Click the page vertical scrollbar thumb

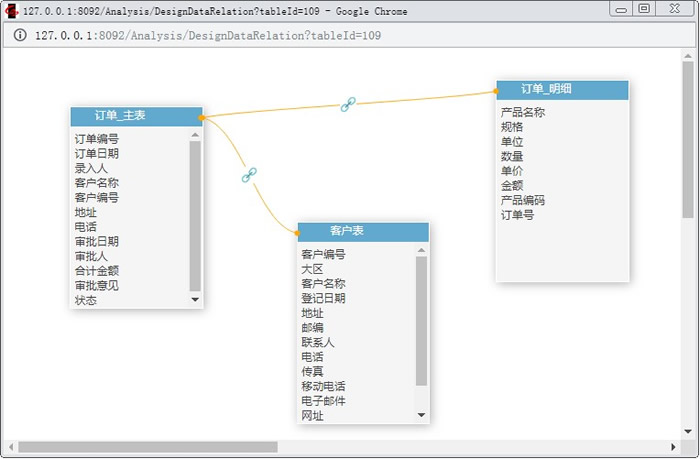[687, 140]
